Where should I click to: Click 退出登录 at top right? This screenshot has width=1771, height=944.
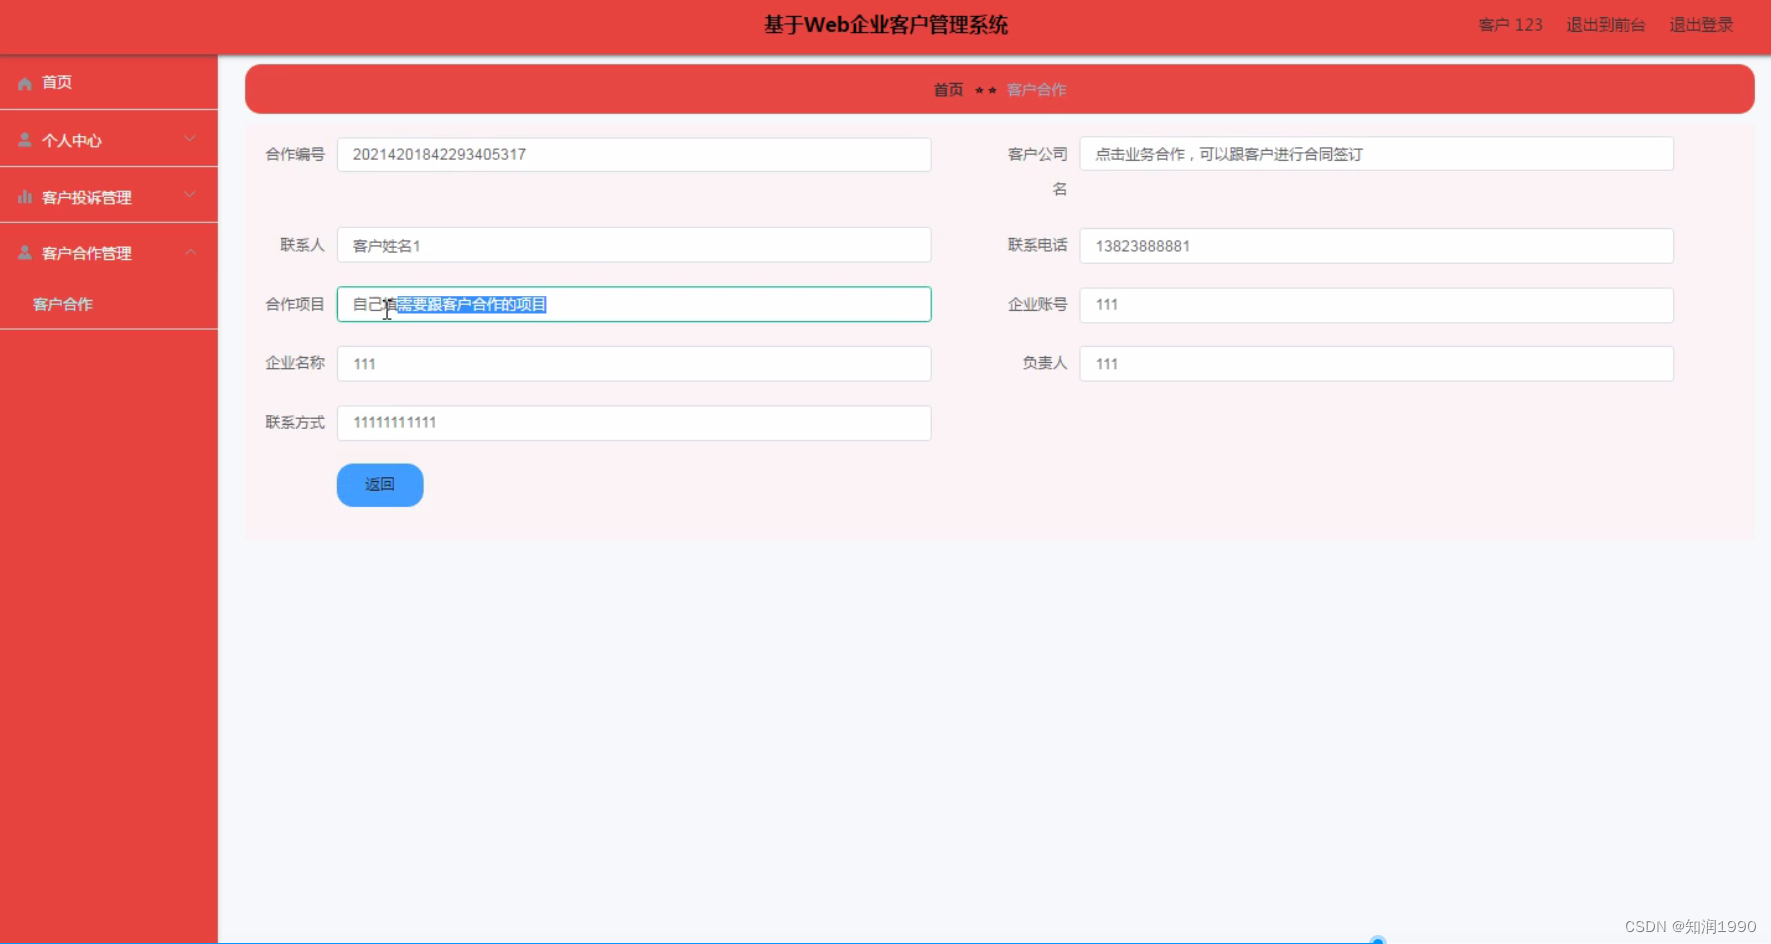click(x=1700, y=25)
